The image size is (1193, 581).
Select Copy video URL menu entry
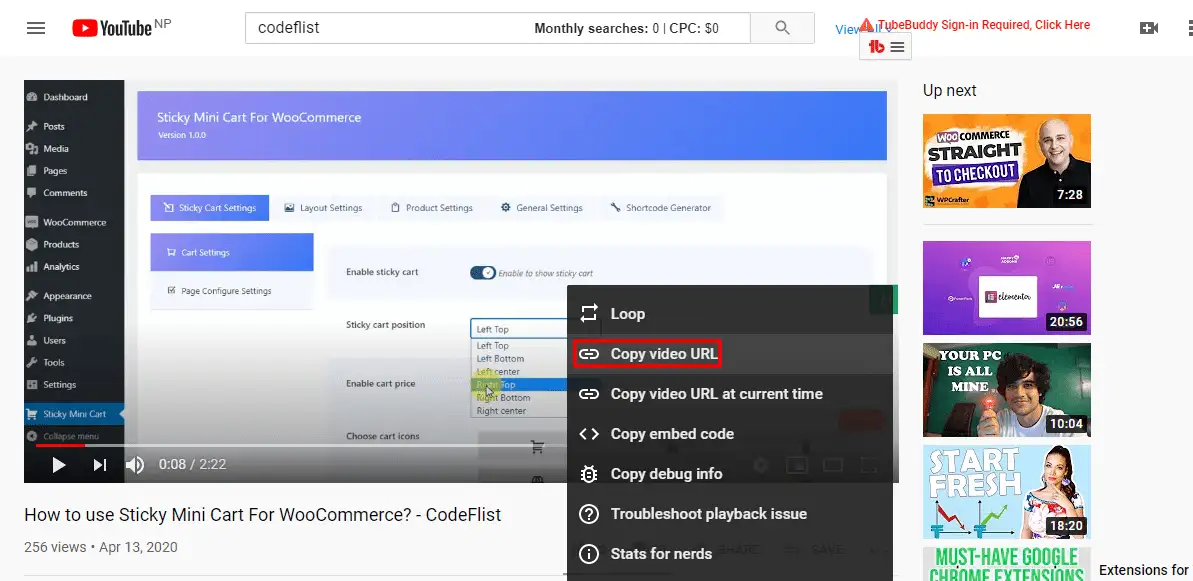coord(663,354)
